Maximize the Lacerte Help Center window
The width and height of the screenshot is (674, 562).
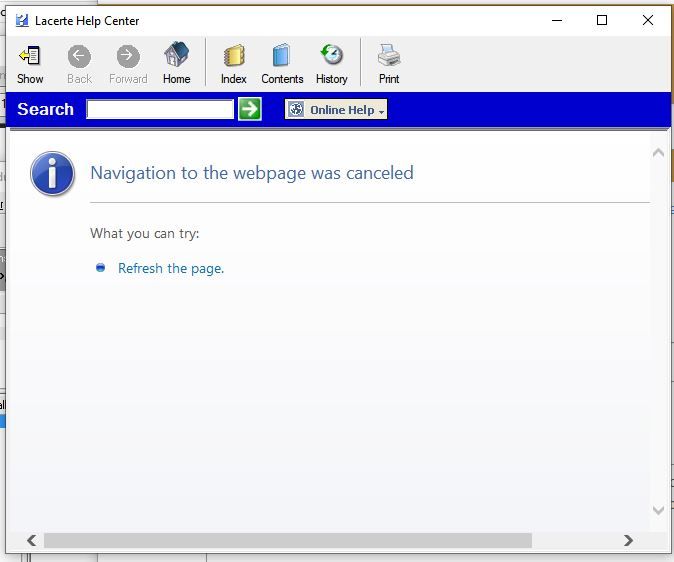pyautogui.click(x=602, y=20)
